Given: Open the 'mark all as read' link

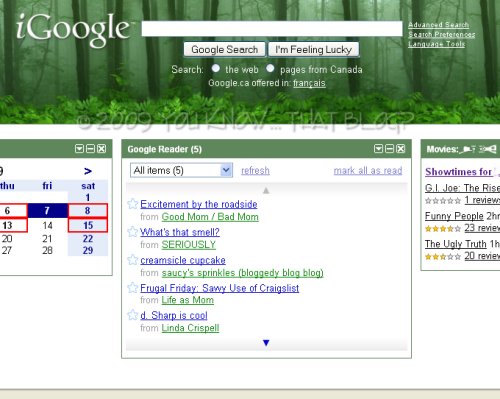Looking at the screenshot, I should [x=368, y=171].
